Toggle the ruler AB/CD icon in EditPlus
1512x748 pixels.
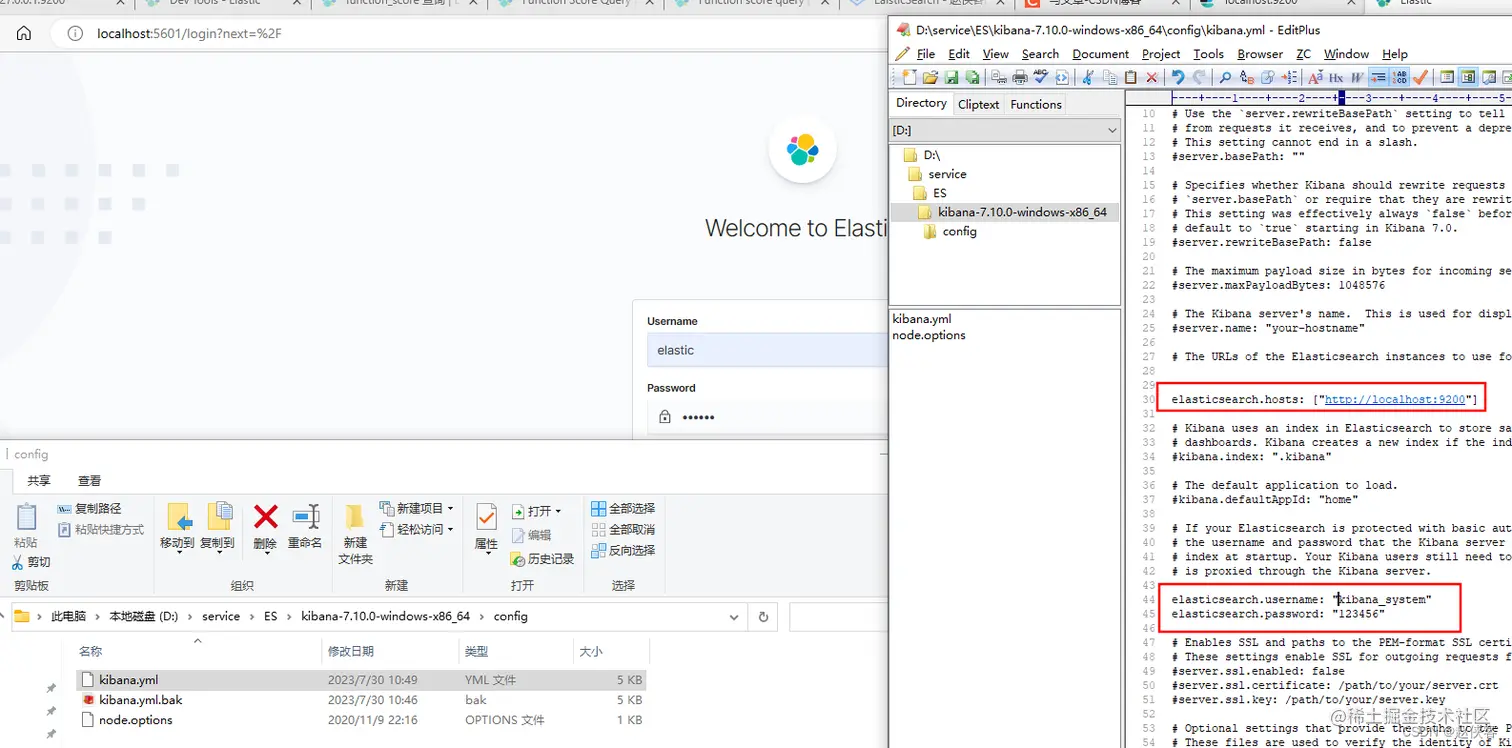pyautogui.click(x=1400, y=77)
